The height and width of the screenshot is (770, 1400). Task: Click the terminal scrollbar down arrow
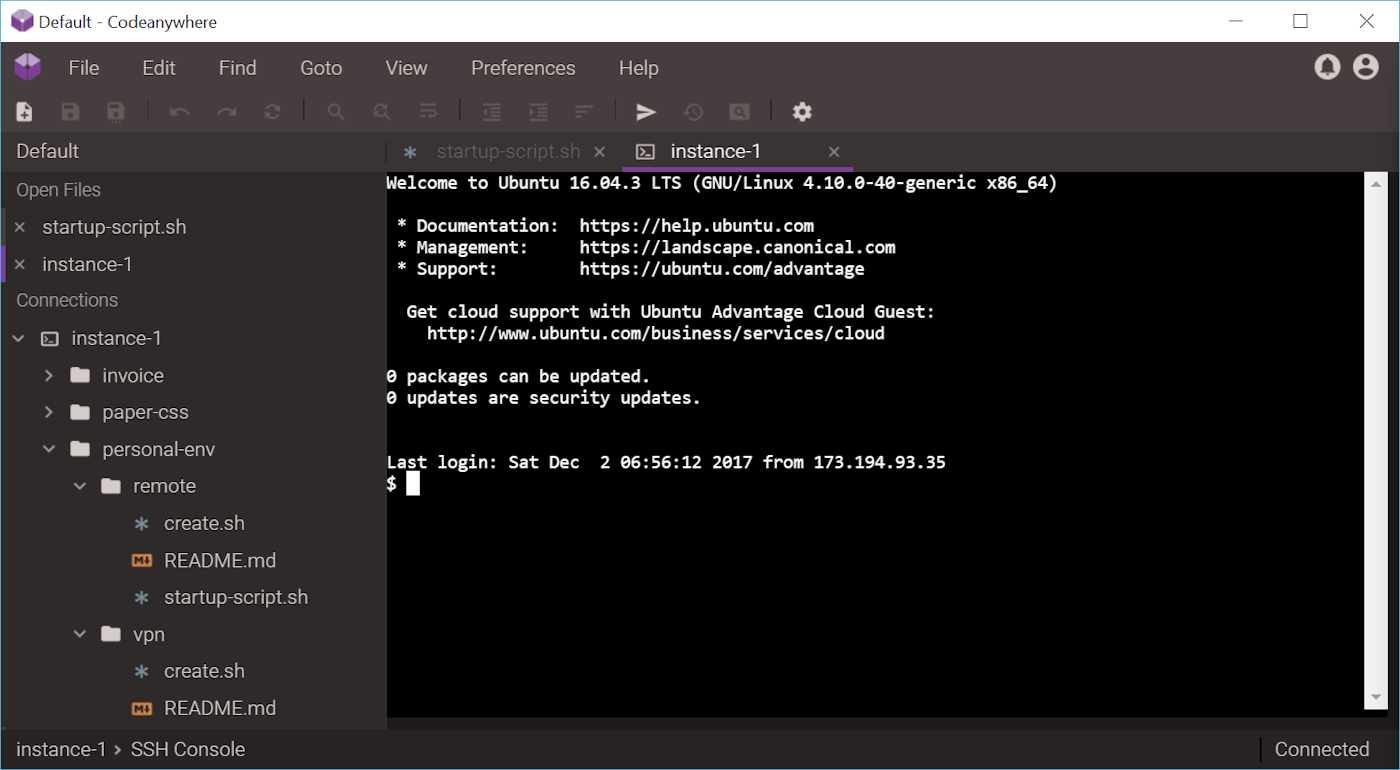pos(1377,697)
